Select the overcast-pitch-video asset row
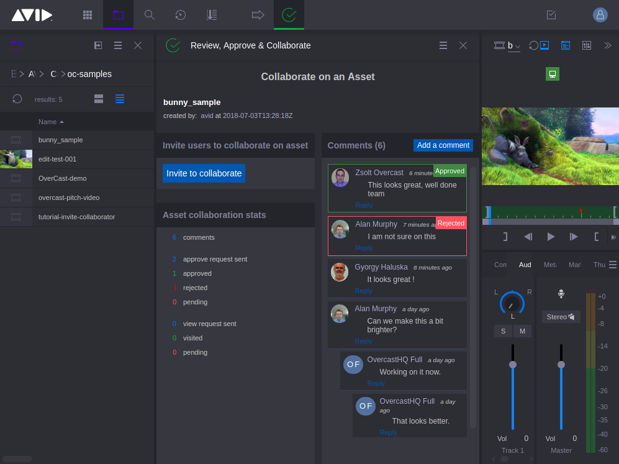 click(x=77, y=197)
